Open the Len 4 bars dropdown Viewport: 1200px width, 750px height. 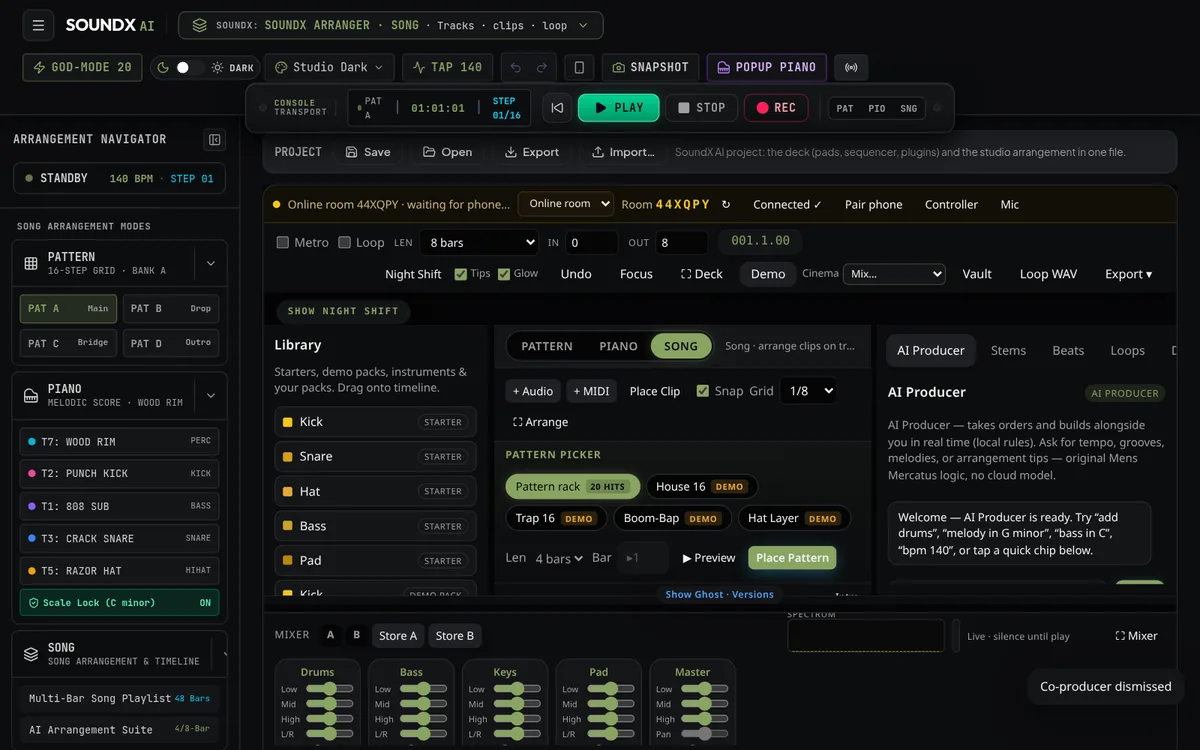(559, 558)
